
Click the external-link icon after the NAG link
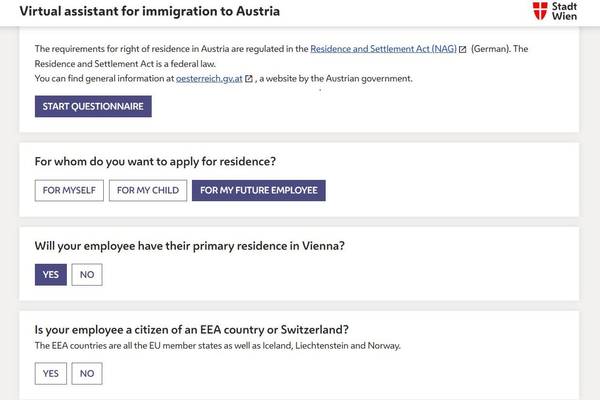462,49
